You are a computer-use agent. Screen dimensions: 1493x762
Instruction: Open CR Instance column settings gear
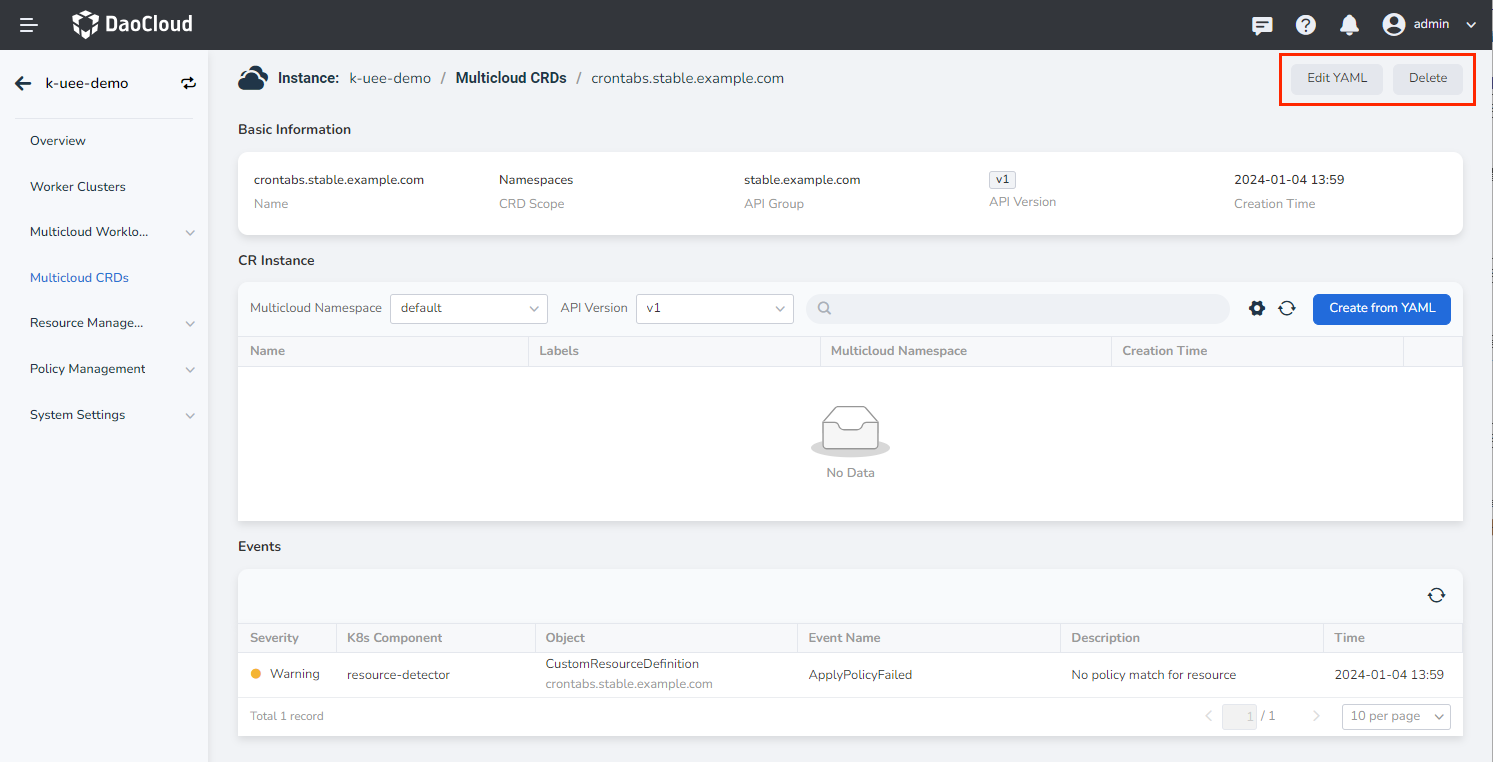[1257, 308]
